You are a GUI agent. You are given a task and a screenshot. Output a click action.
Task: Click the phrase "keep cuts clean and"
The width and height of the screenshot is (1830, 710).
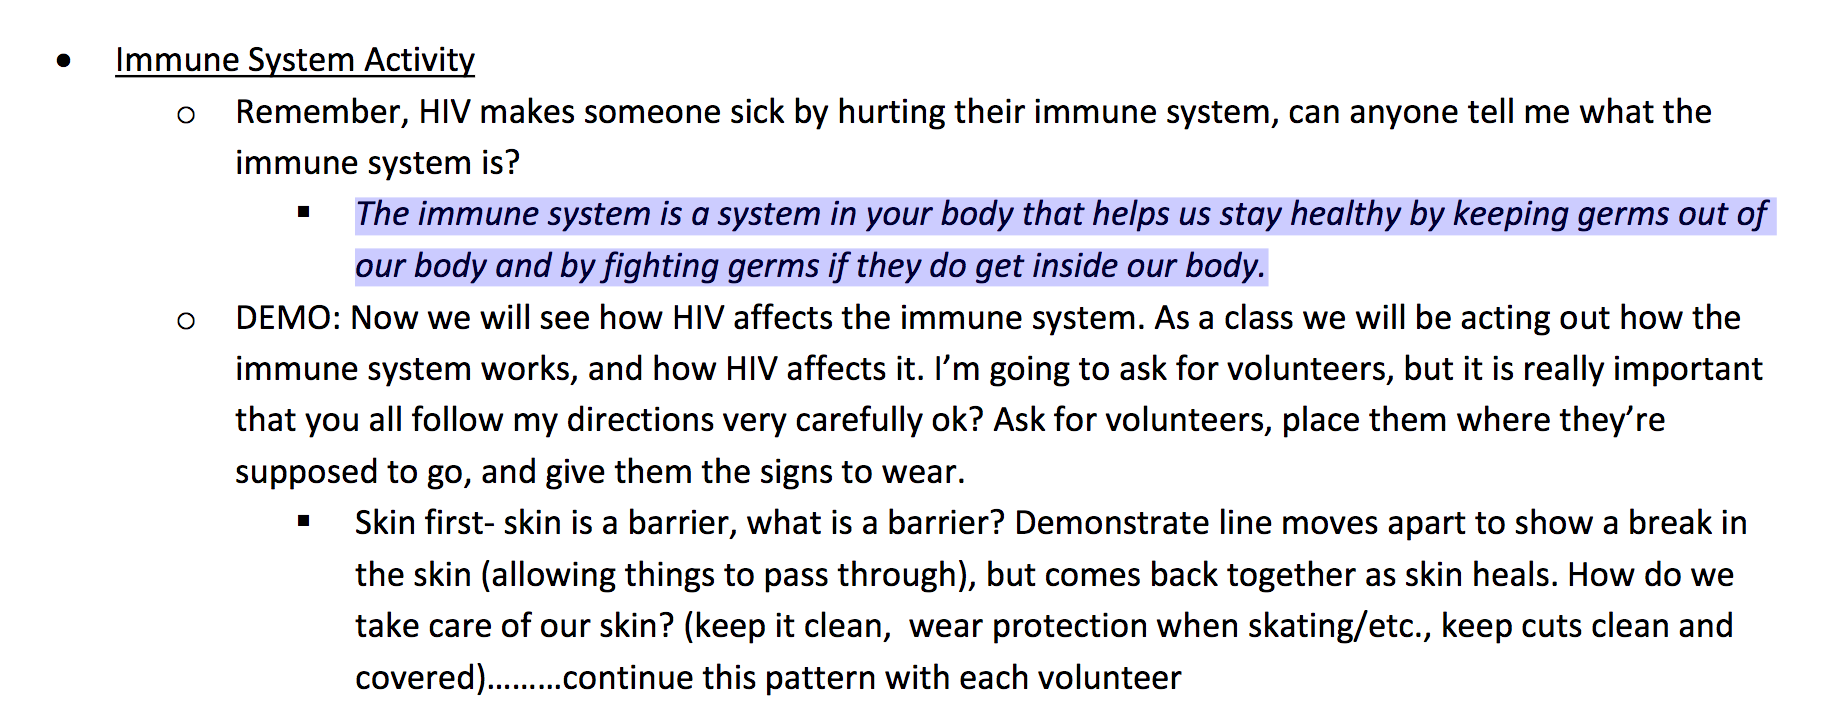pos(1587,626)
